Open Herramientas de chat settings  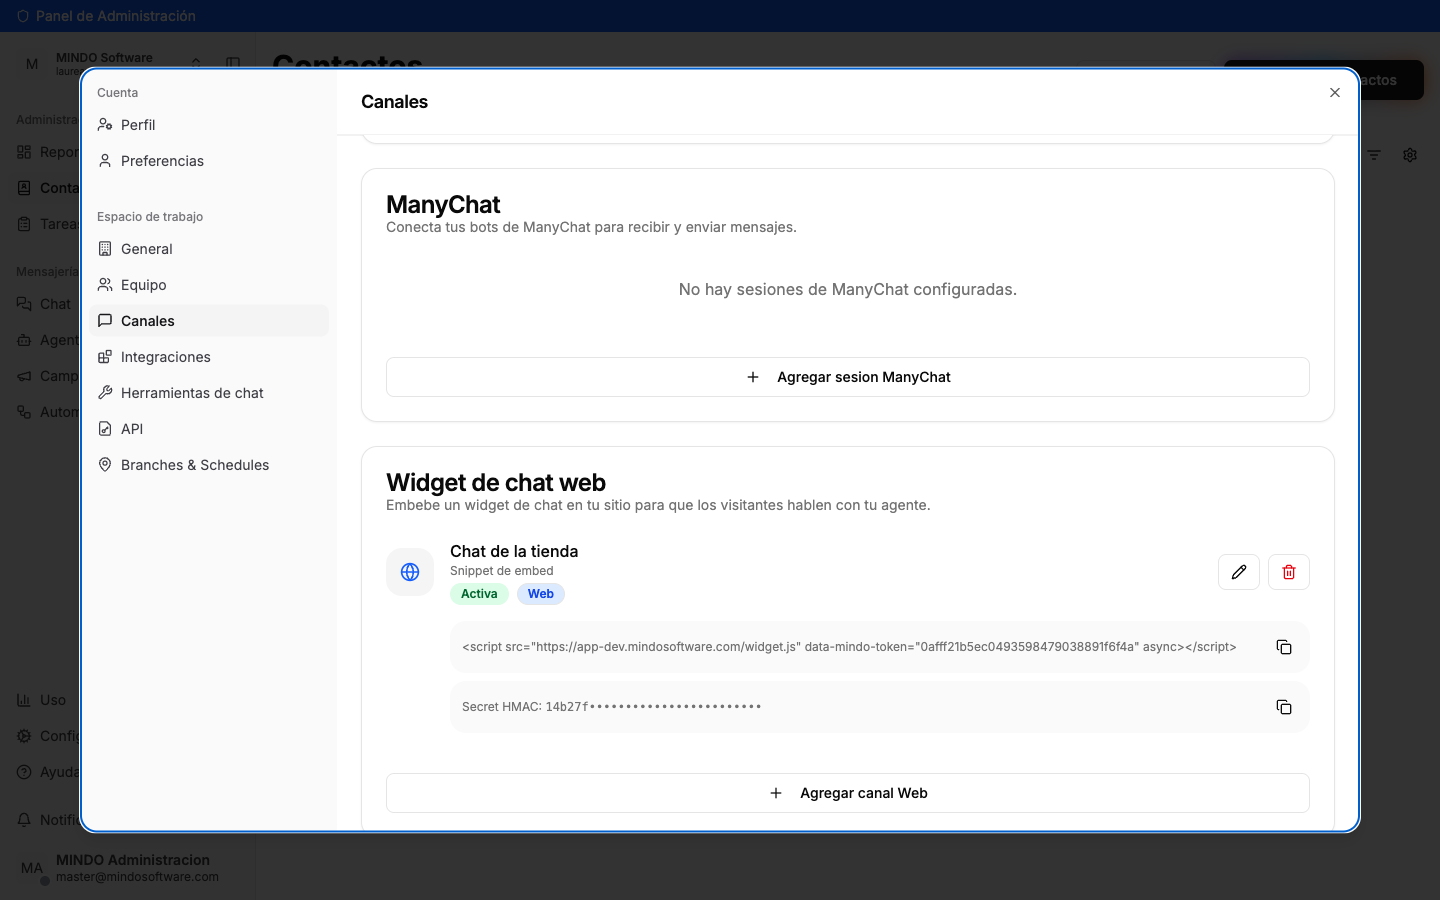tap(209, 393)
